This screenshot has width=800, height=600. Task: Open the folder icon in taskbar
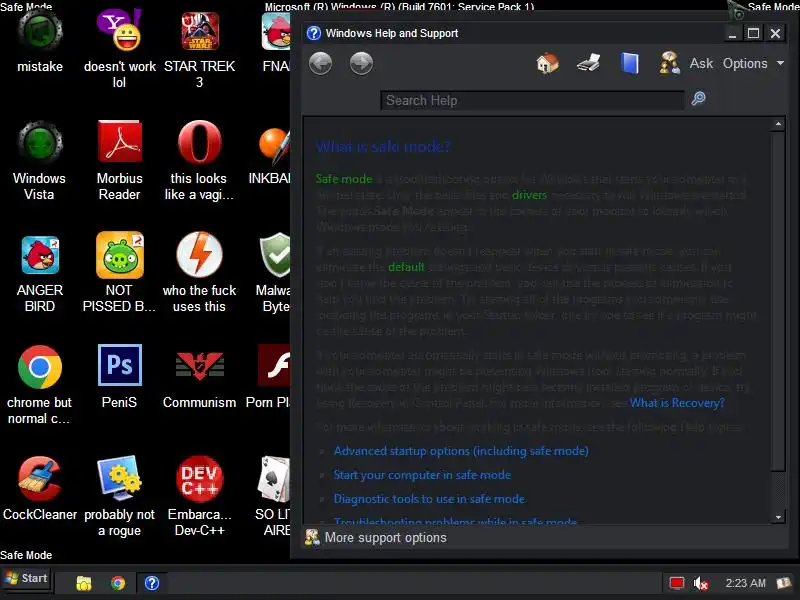pyautogui.click(x=84, y=583)
